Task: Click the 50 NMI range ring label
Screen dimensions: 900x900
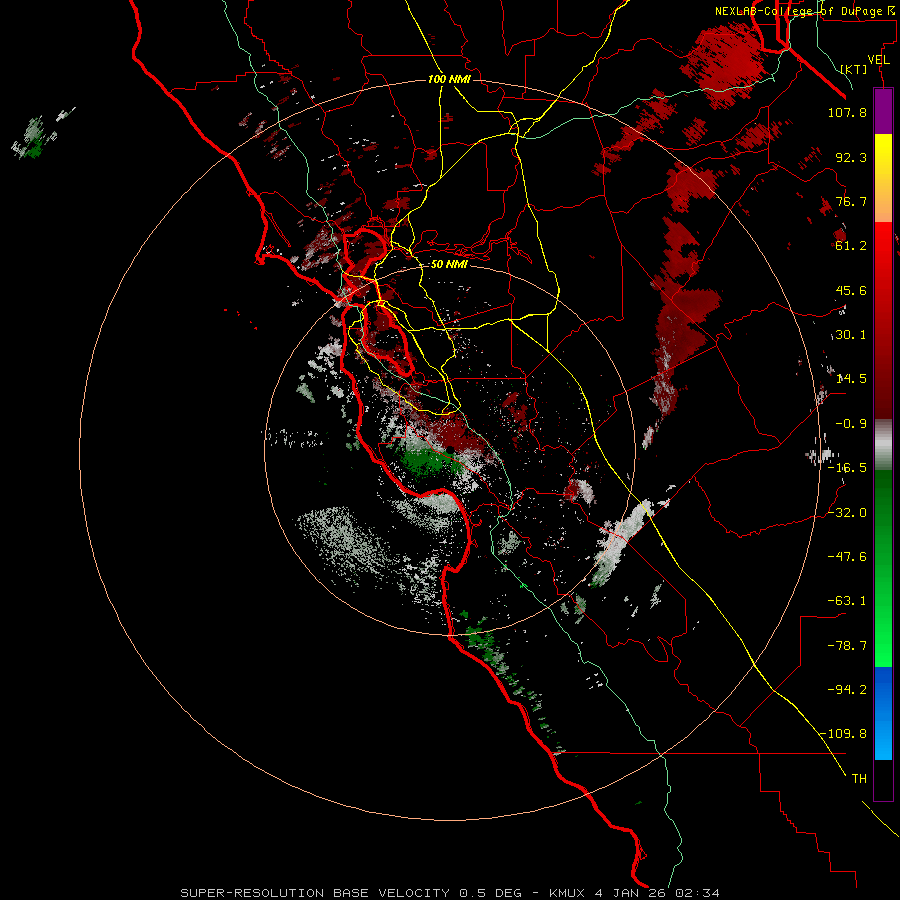Action: pyautogui.click(x=449, y=264)
